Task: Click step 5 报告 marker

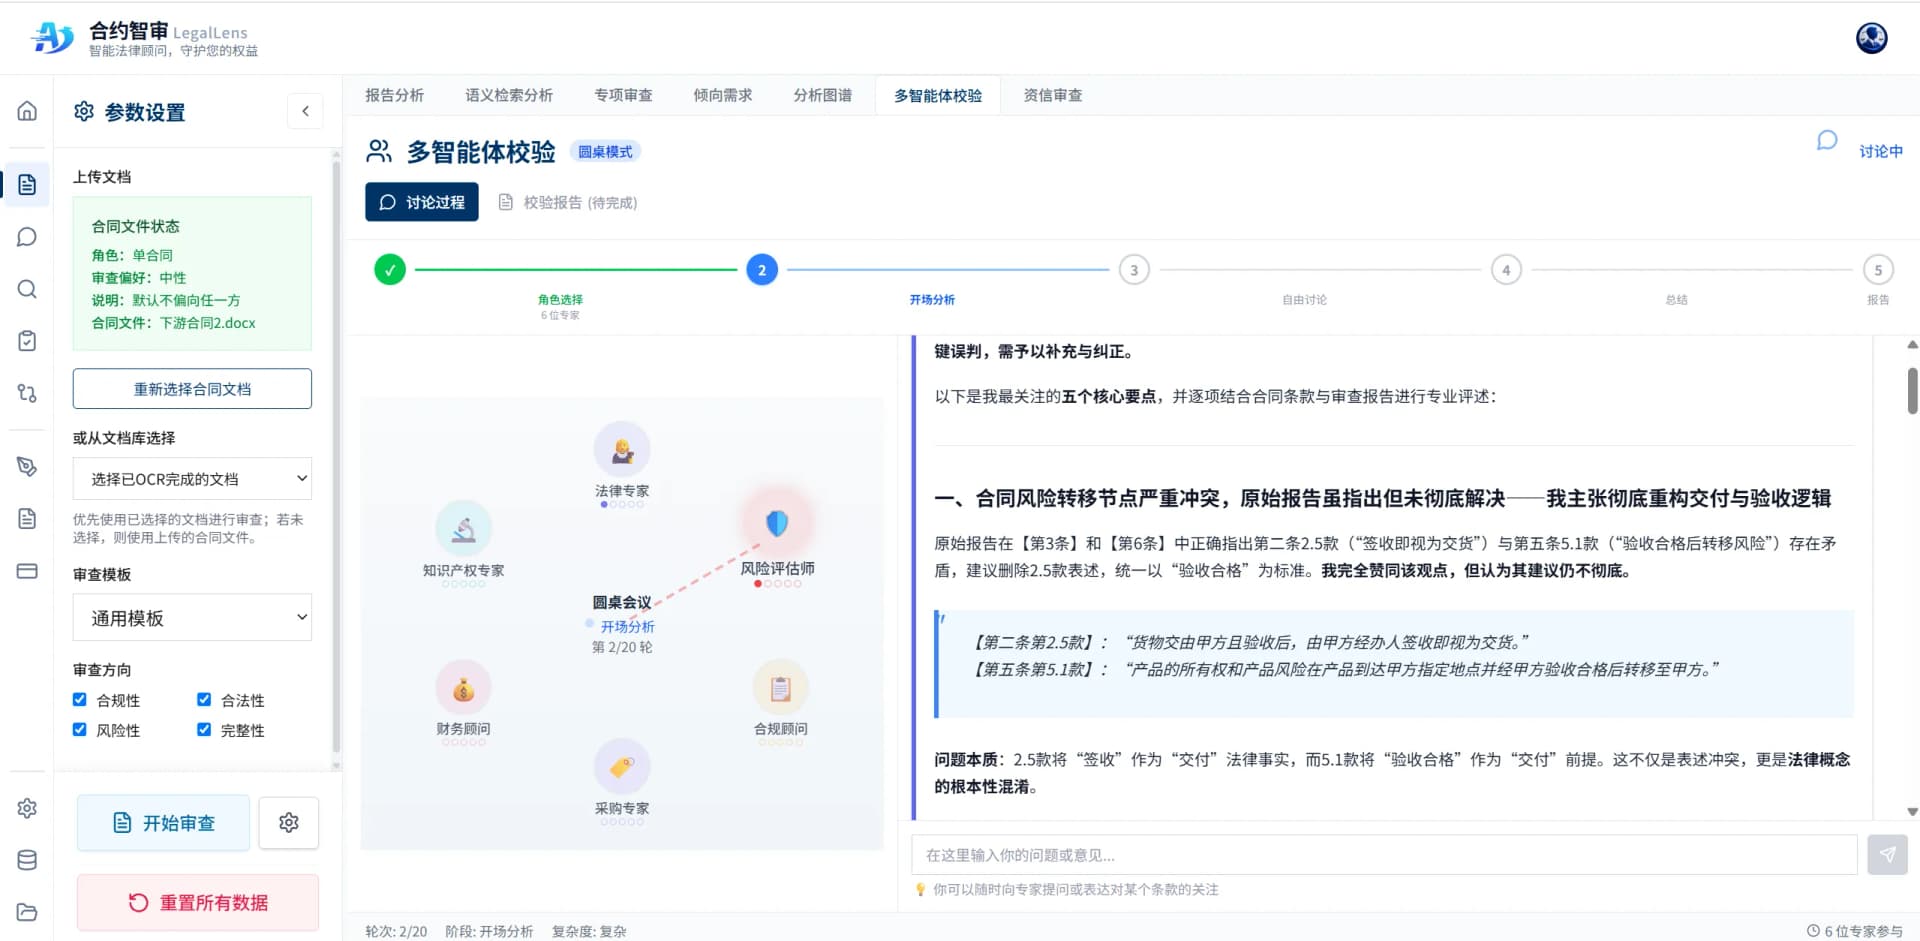Action: pyautogui.click(x=1878, y=270)
